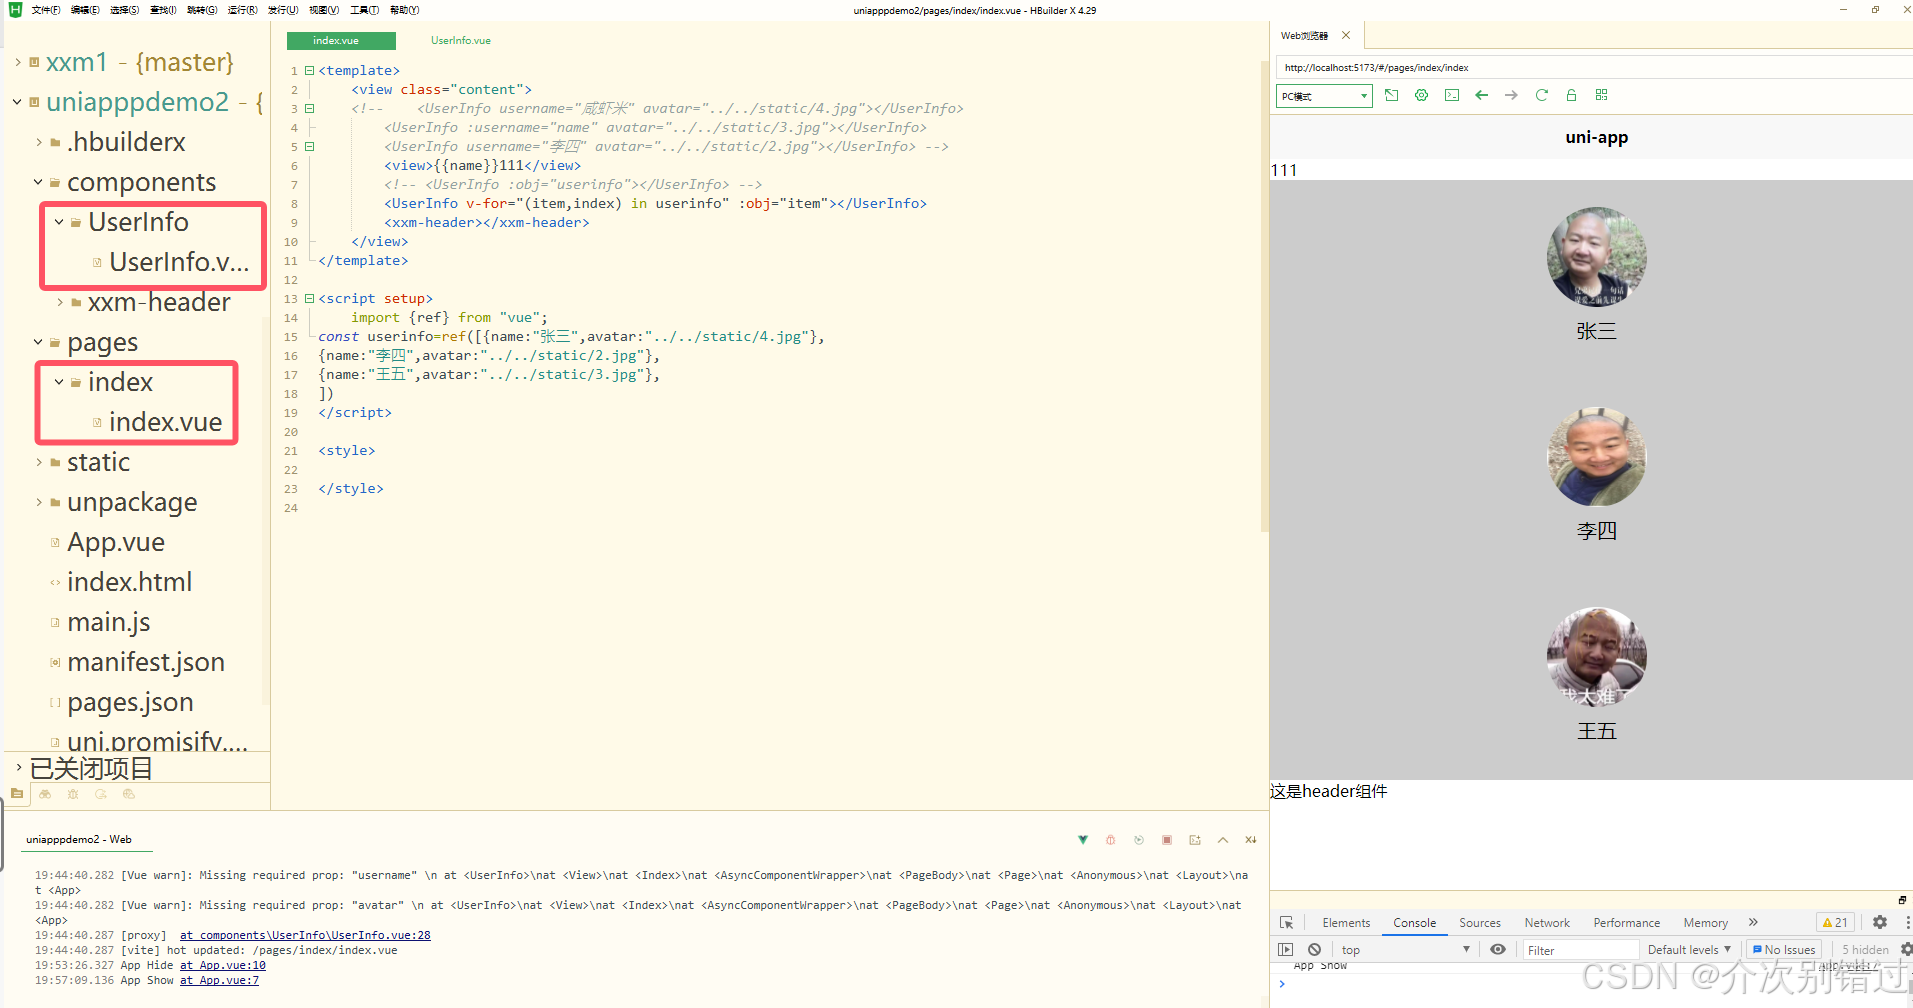Viewport: 1913px width, 1008px height.
Task: Show the QR code icon in browser toolbar
Action: (x=1601, y=95)
